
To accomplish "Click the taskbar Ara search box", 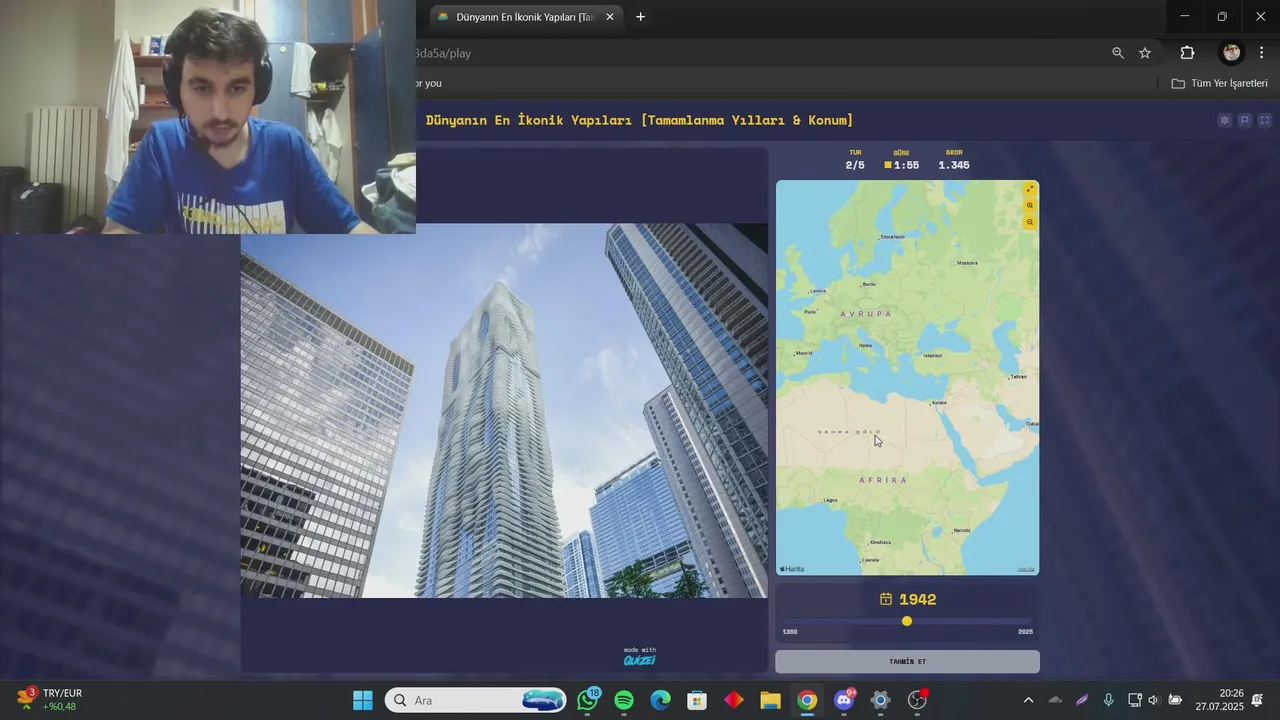I will (x=475, y=700).
